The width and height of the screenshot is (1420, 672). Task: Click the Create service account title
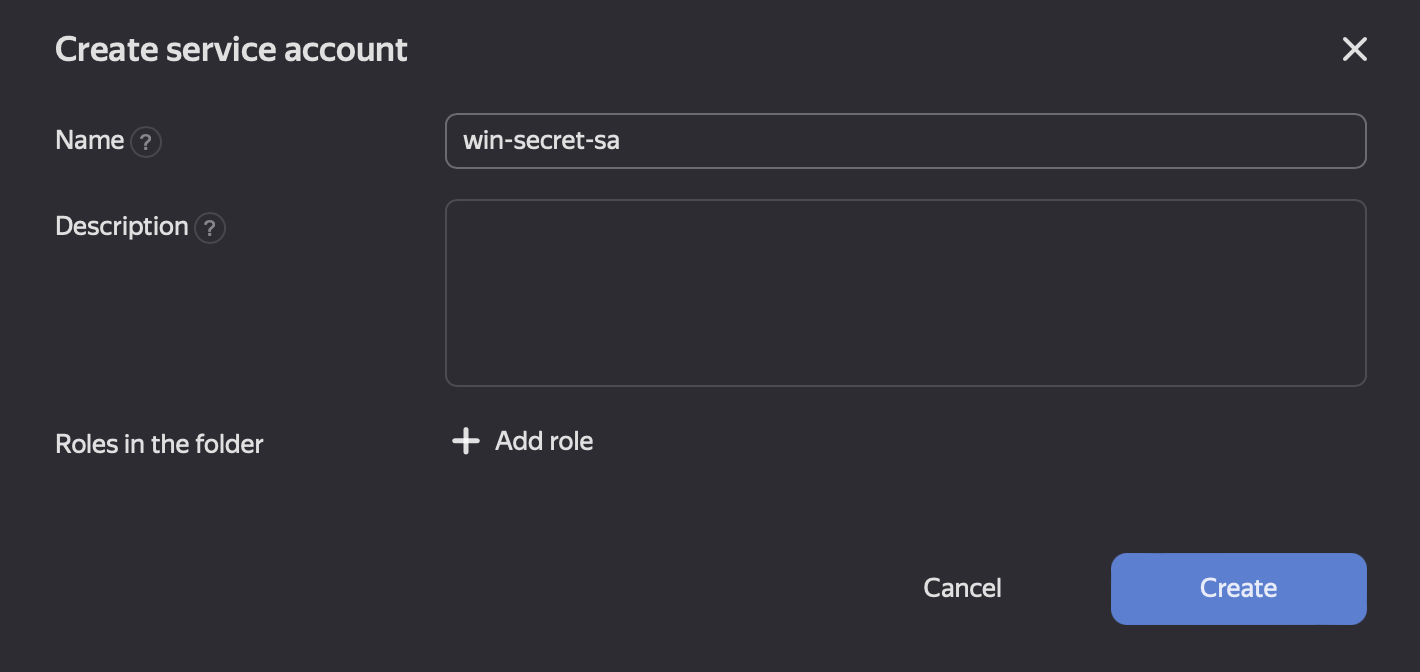tap(231, 50)
